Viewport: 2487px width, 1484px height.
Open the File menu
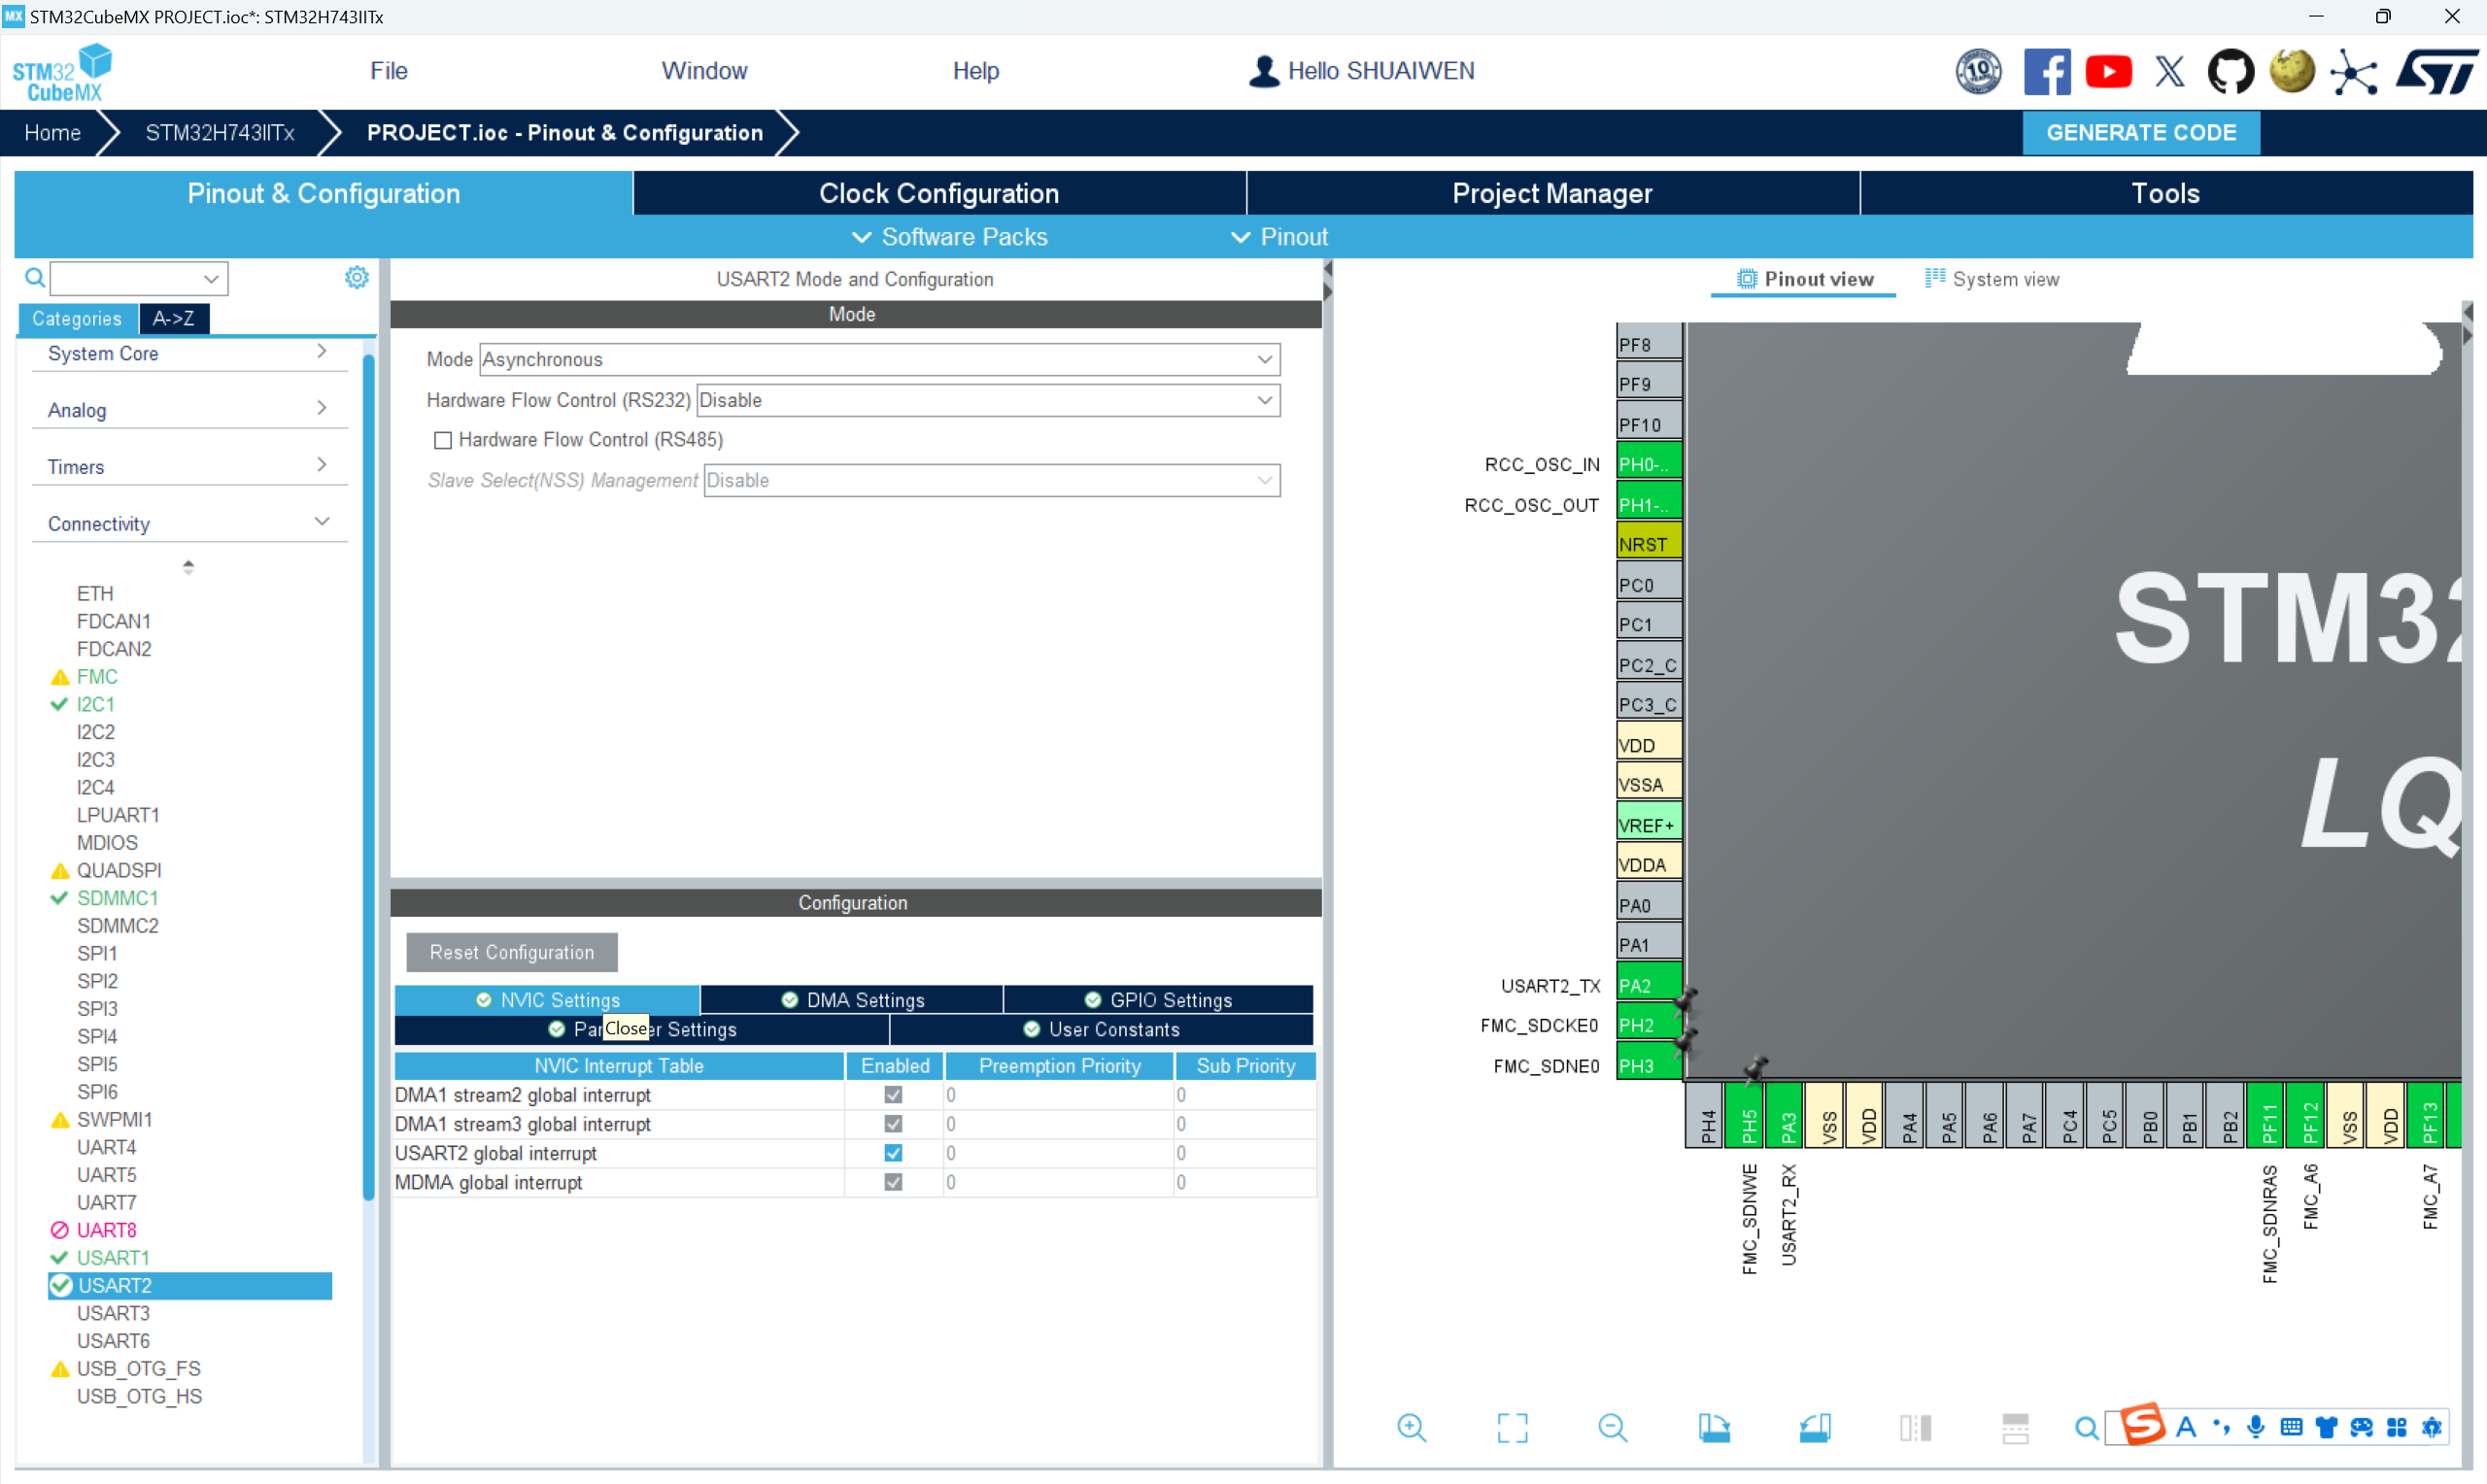pyautogui.click(x=388, y=71)
